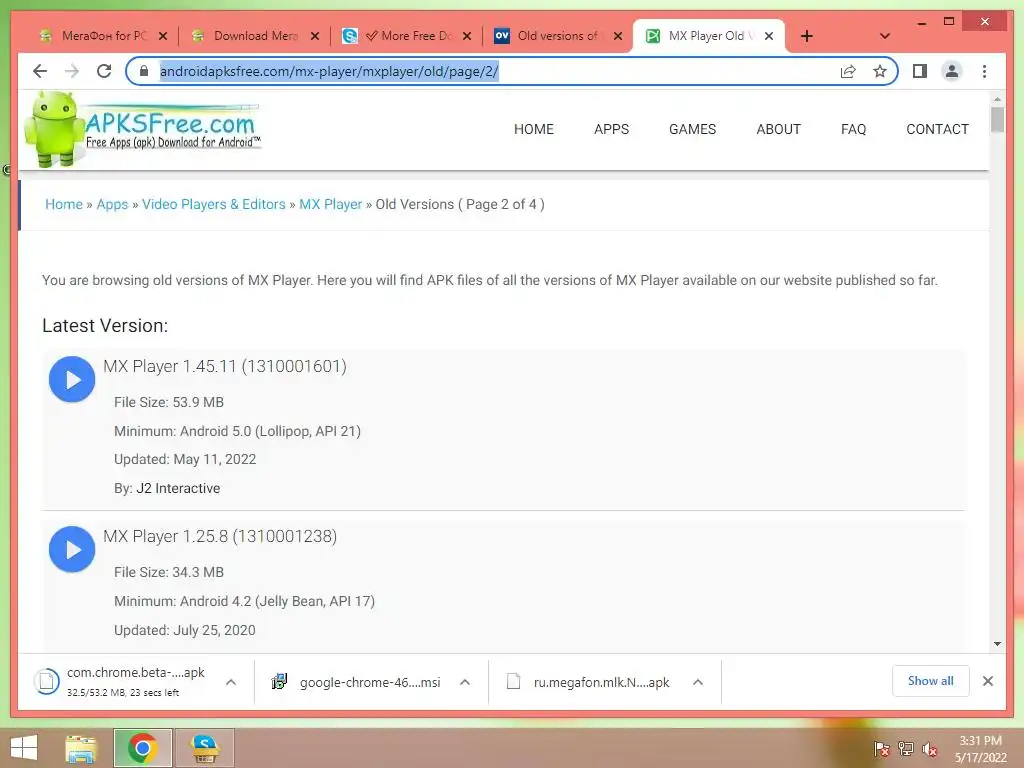The image size is (1024, 768).
Task: Go back to the previous page
Action: pyautogui.click(x=40, y=71)
